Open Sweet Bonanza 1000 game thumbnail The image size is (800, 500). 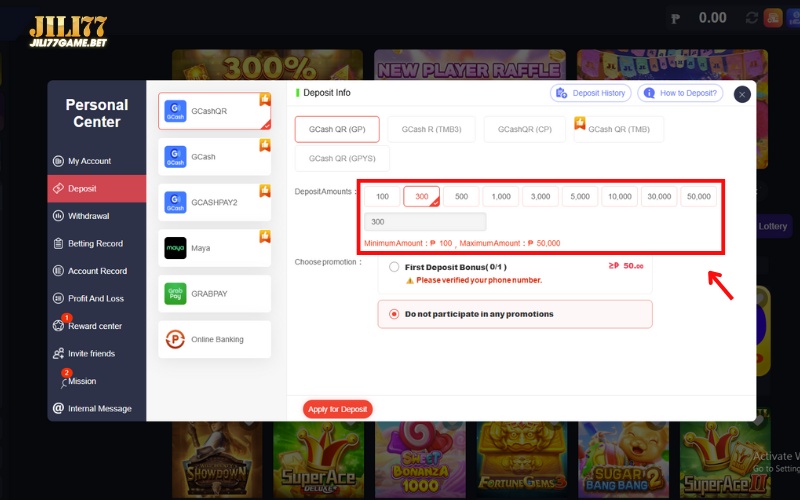(x=420, y=458)
